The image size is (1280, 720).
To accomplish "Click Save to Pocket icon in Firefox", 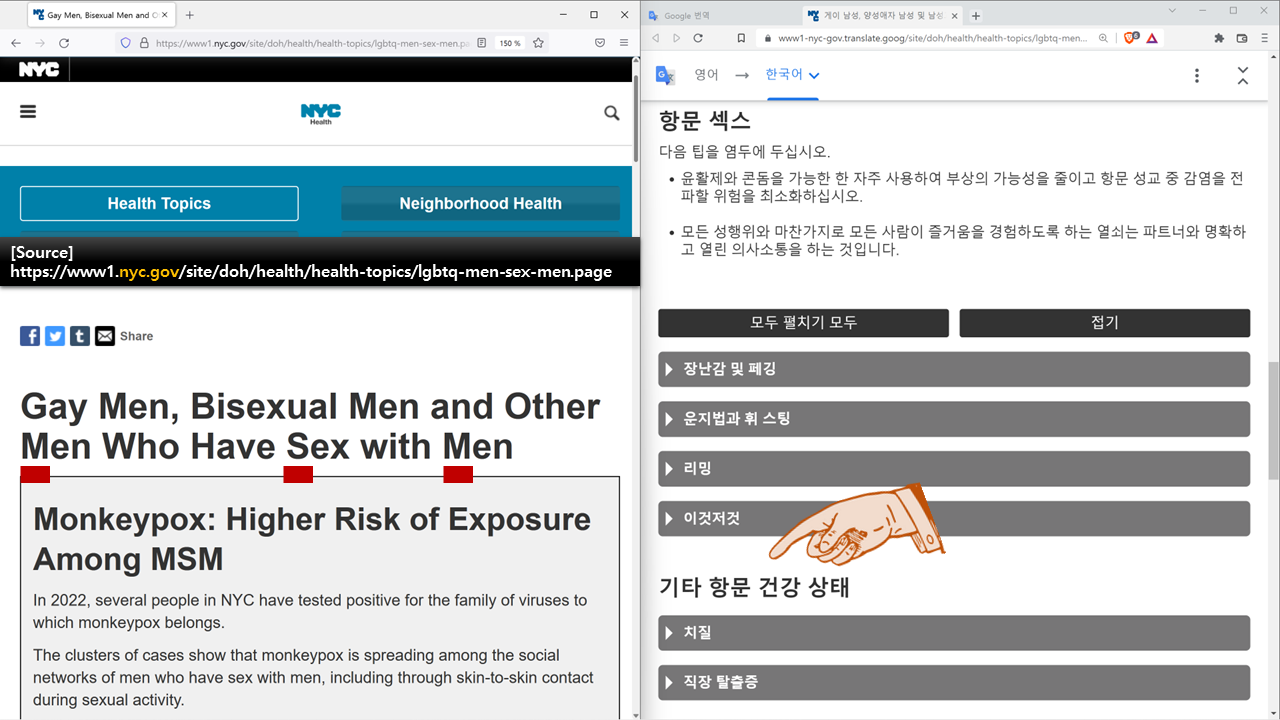I will coord(600,43).
